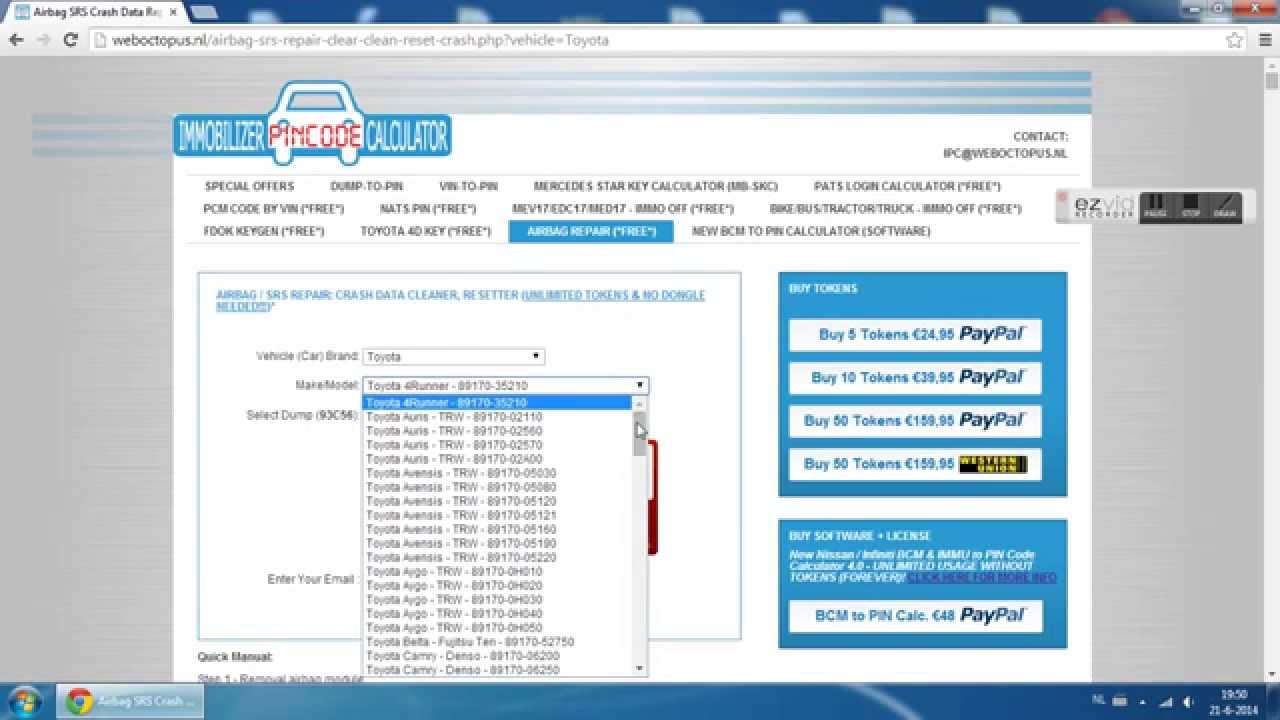Choose Toyota Avensis - TRW - 89170-05160

click(x=498, y=529)
